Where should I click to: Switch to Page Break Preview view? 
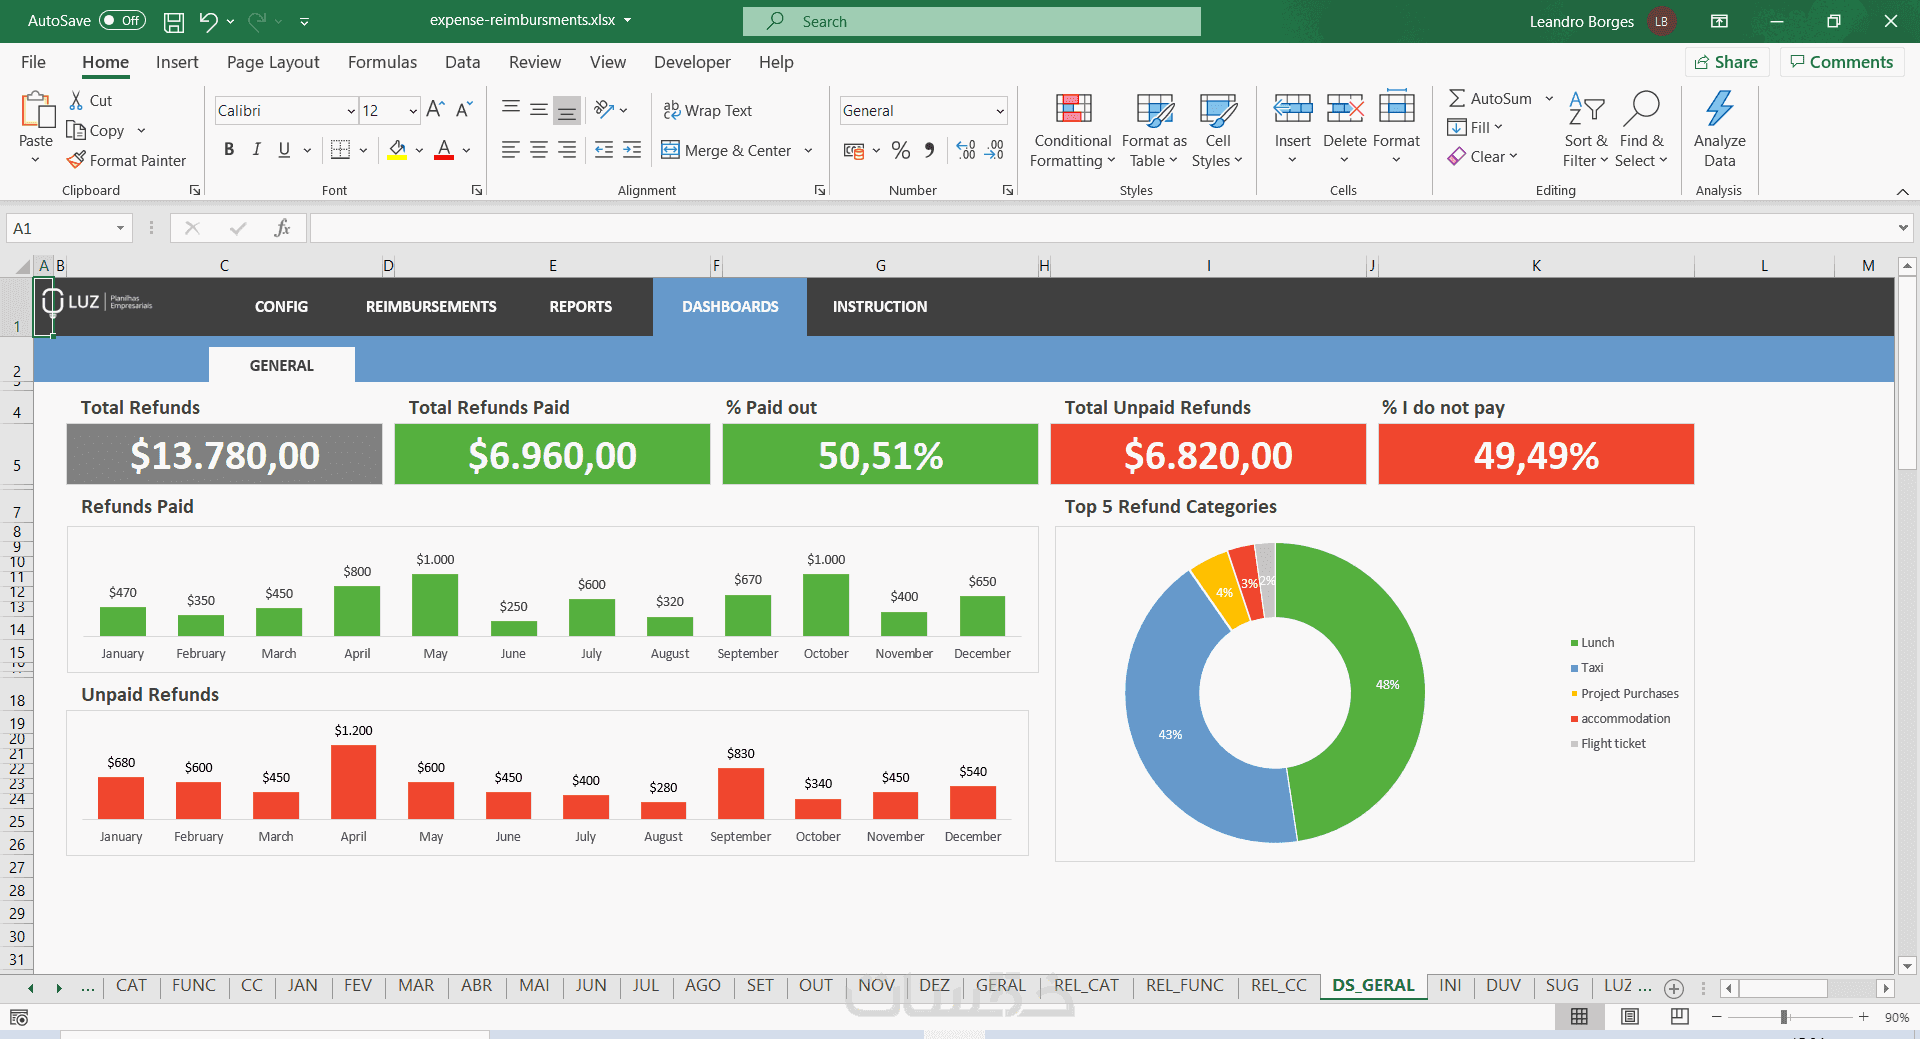[1680, 1016]
